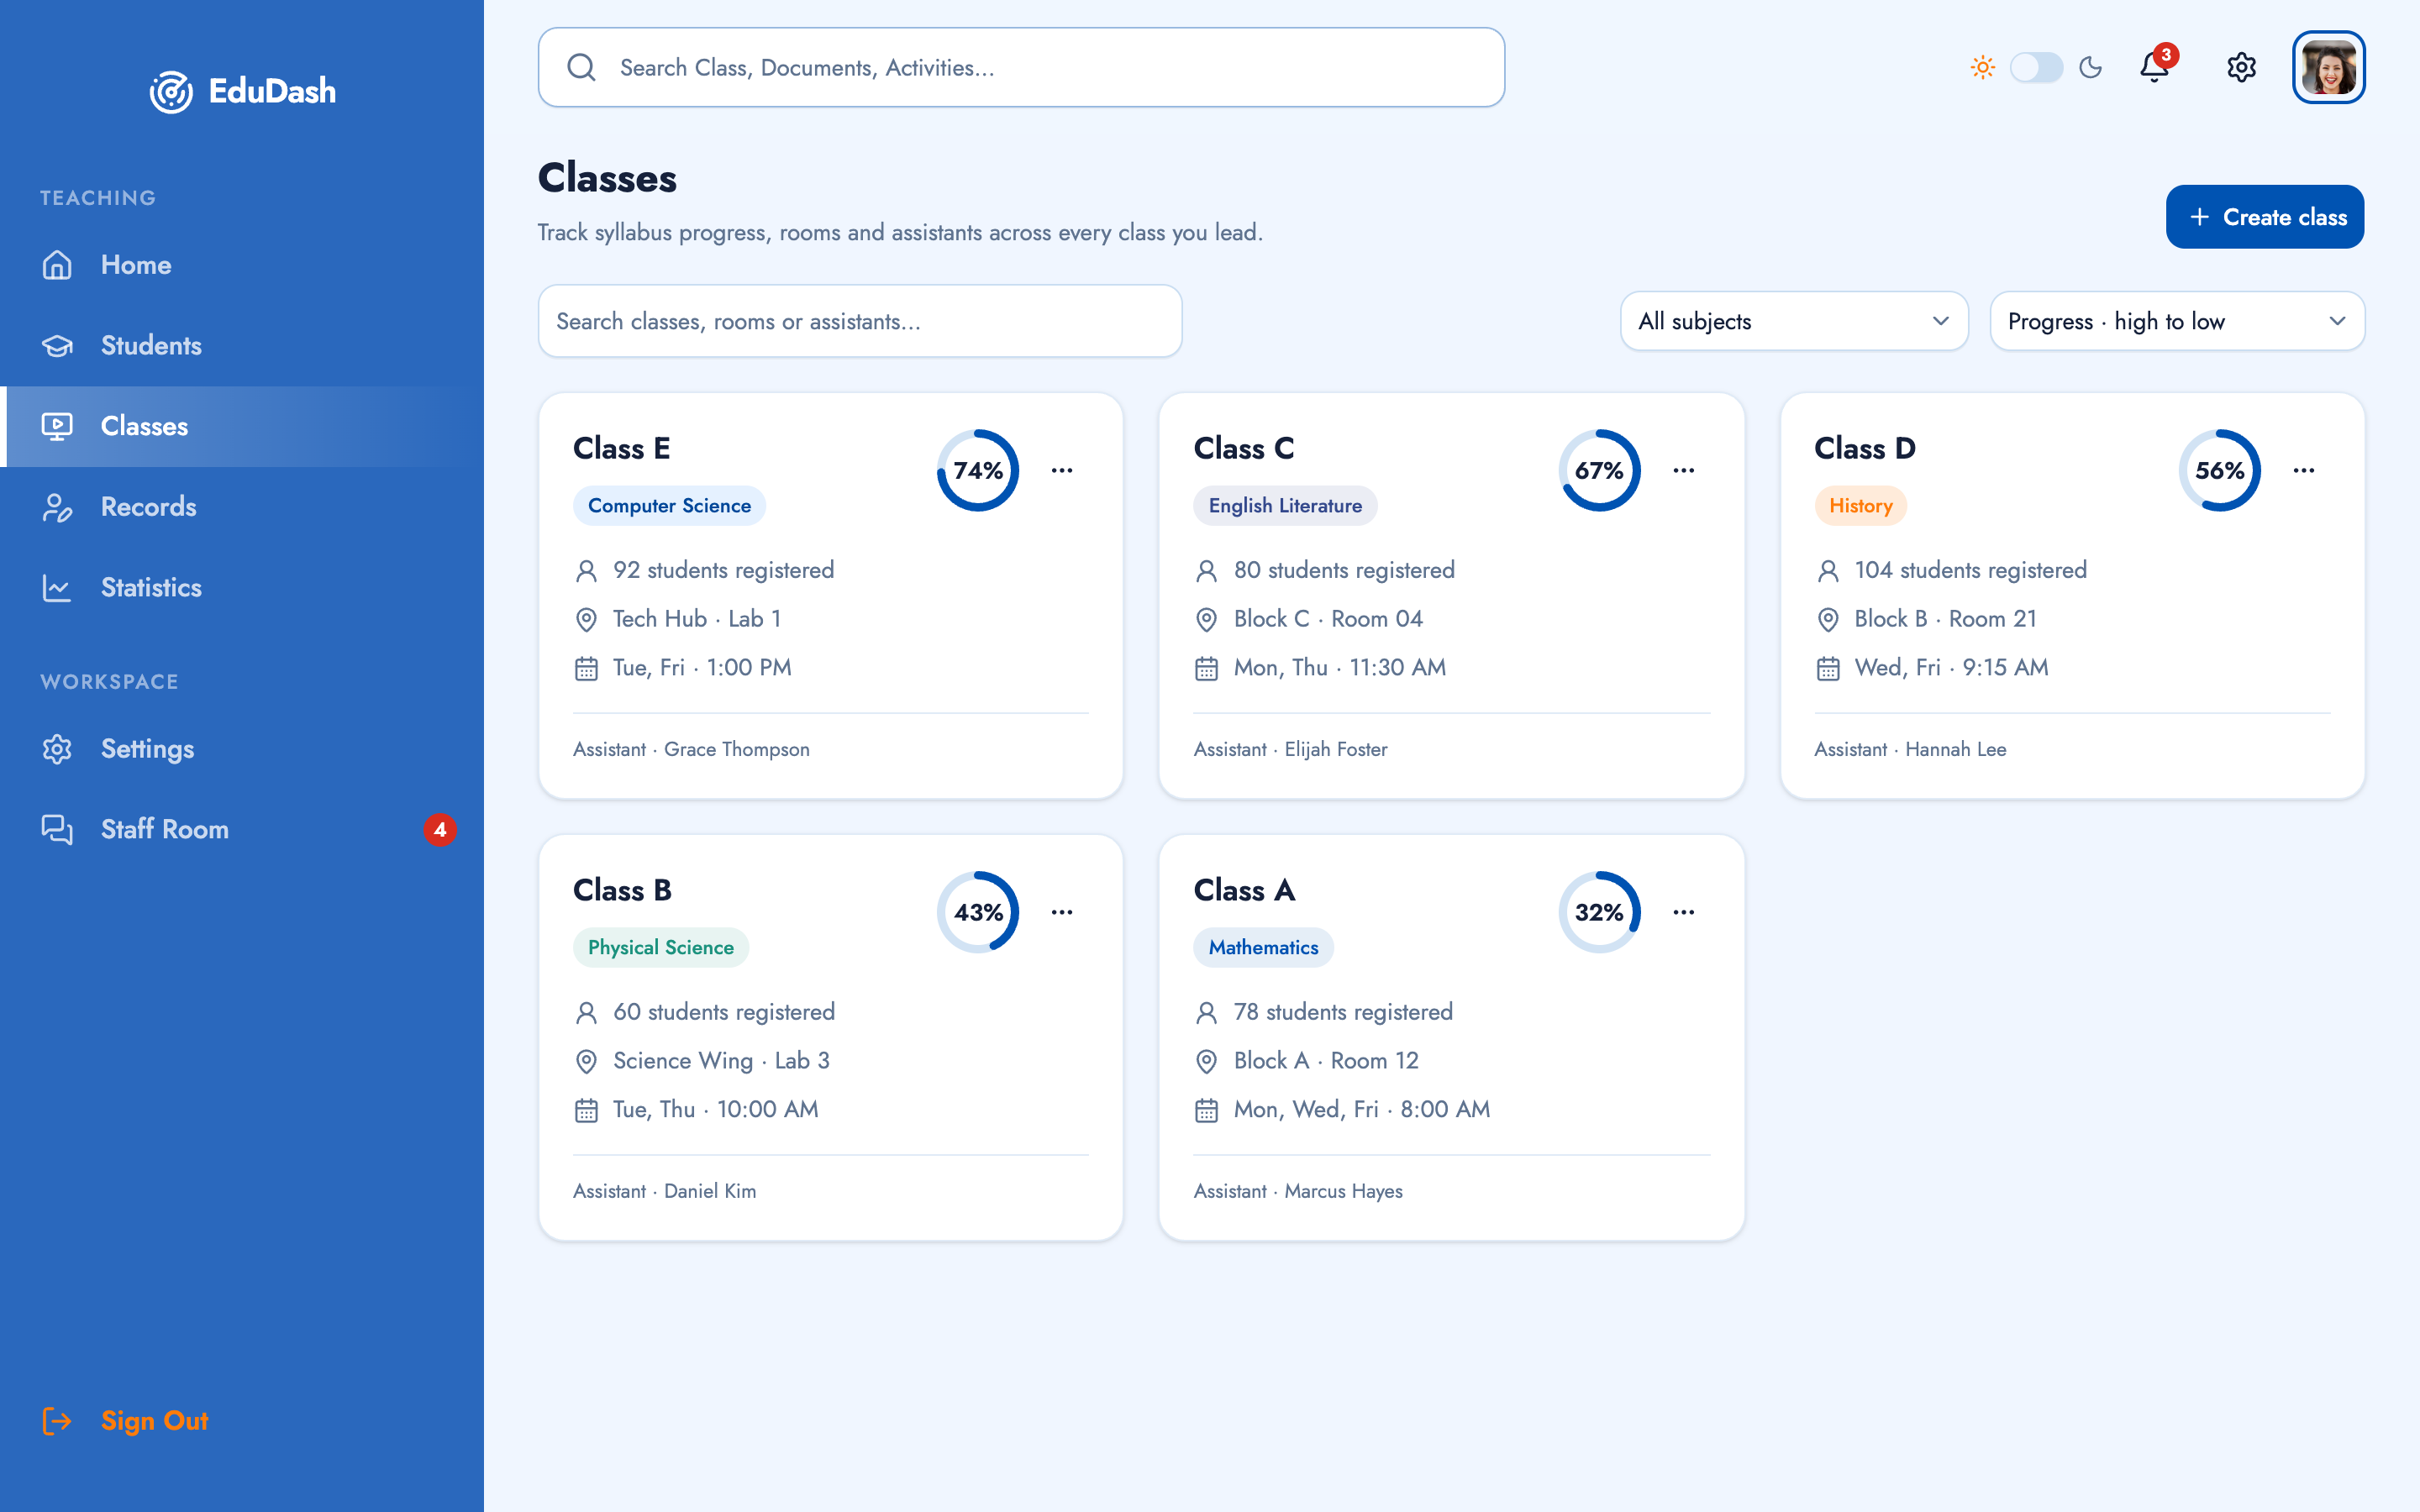Open the user profile avatar
2420x1512 pixels.
(2328, 67)
